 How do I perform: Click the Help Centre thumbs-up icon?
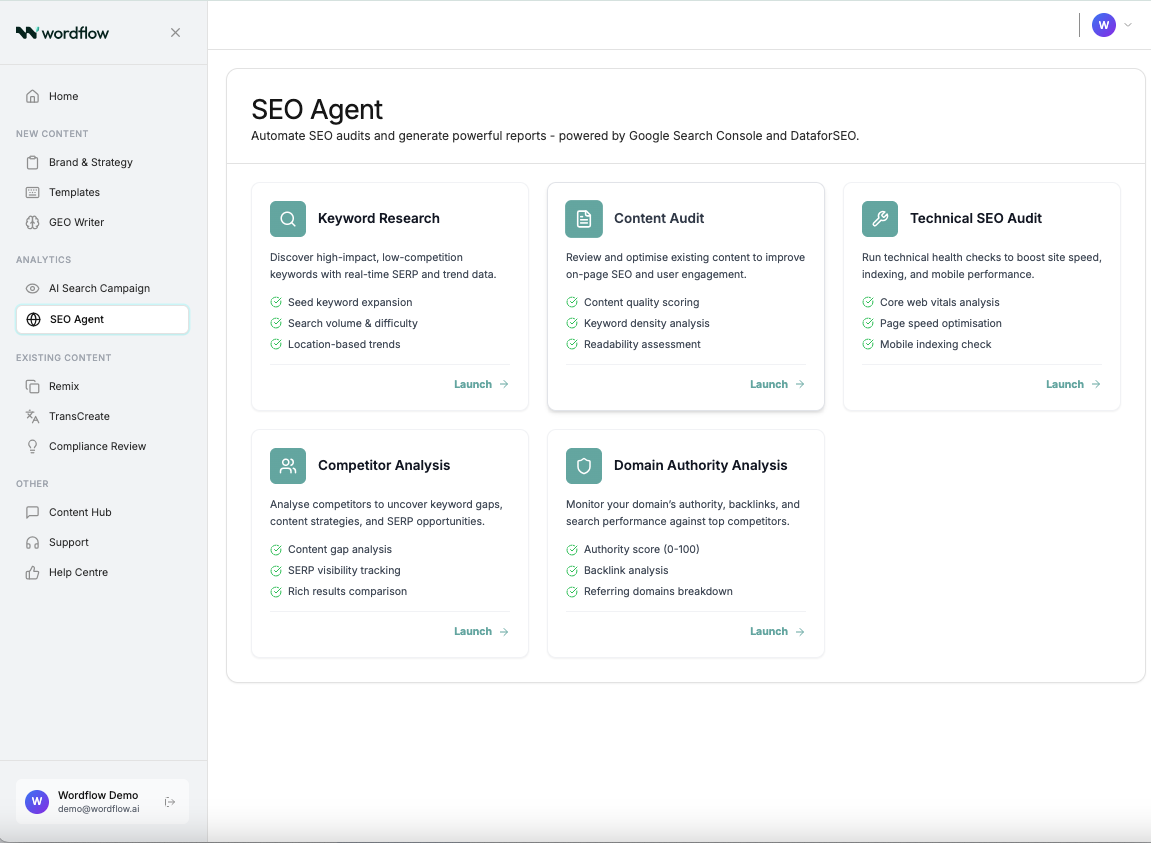[32, 573]
